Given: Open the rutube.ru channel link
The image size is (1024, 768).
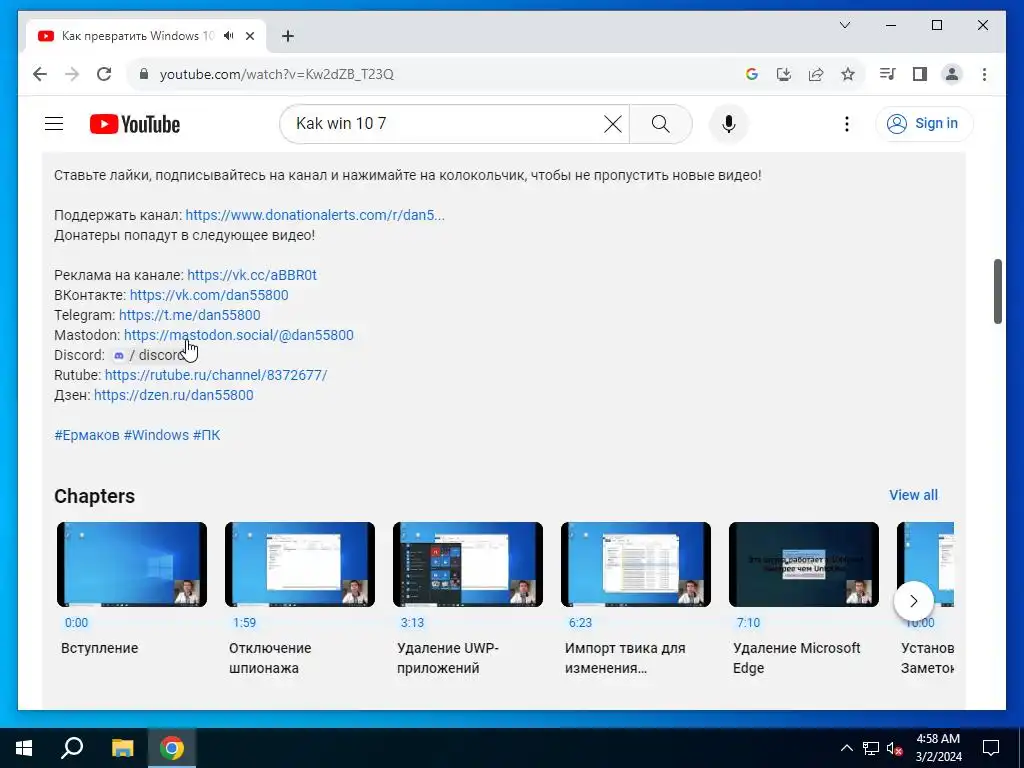Looking at the screenshot, I should pyautogui.click(x=216, y=375).
